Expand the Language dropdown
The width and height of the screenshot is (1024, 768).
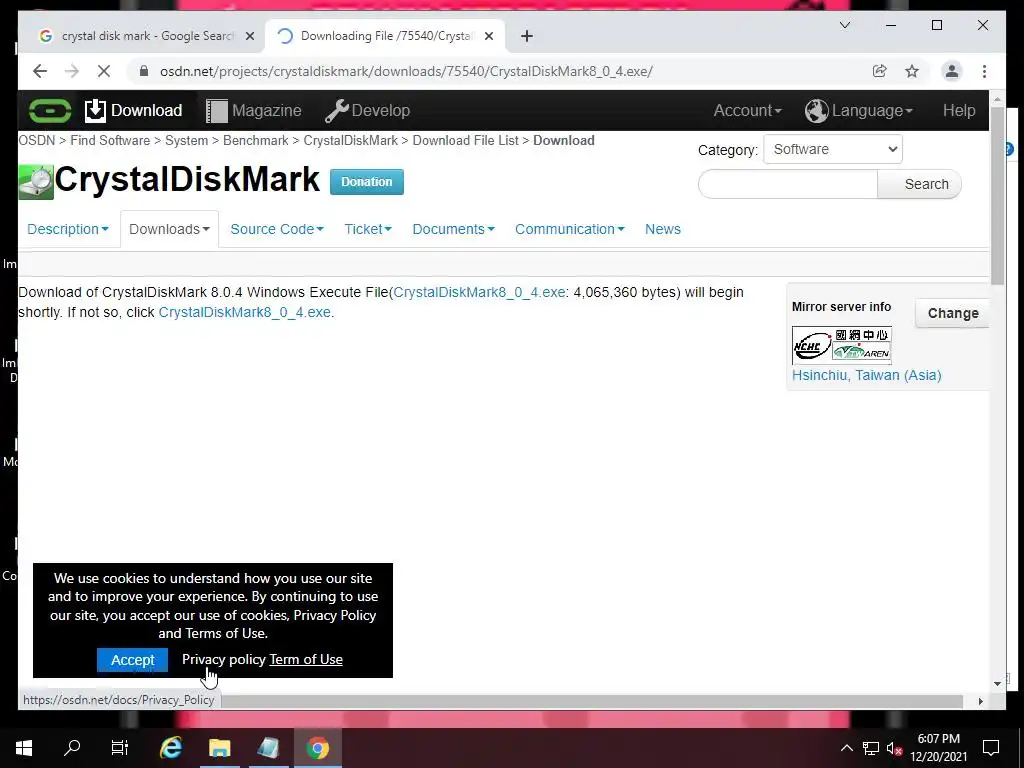point(872,110)
